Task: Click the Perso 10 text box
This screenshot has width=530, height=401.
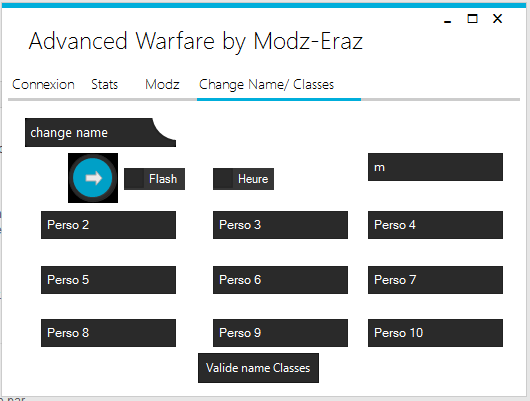Action: [x=435, y=333]
